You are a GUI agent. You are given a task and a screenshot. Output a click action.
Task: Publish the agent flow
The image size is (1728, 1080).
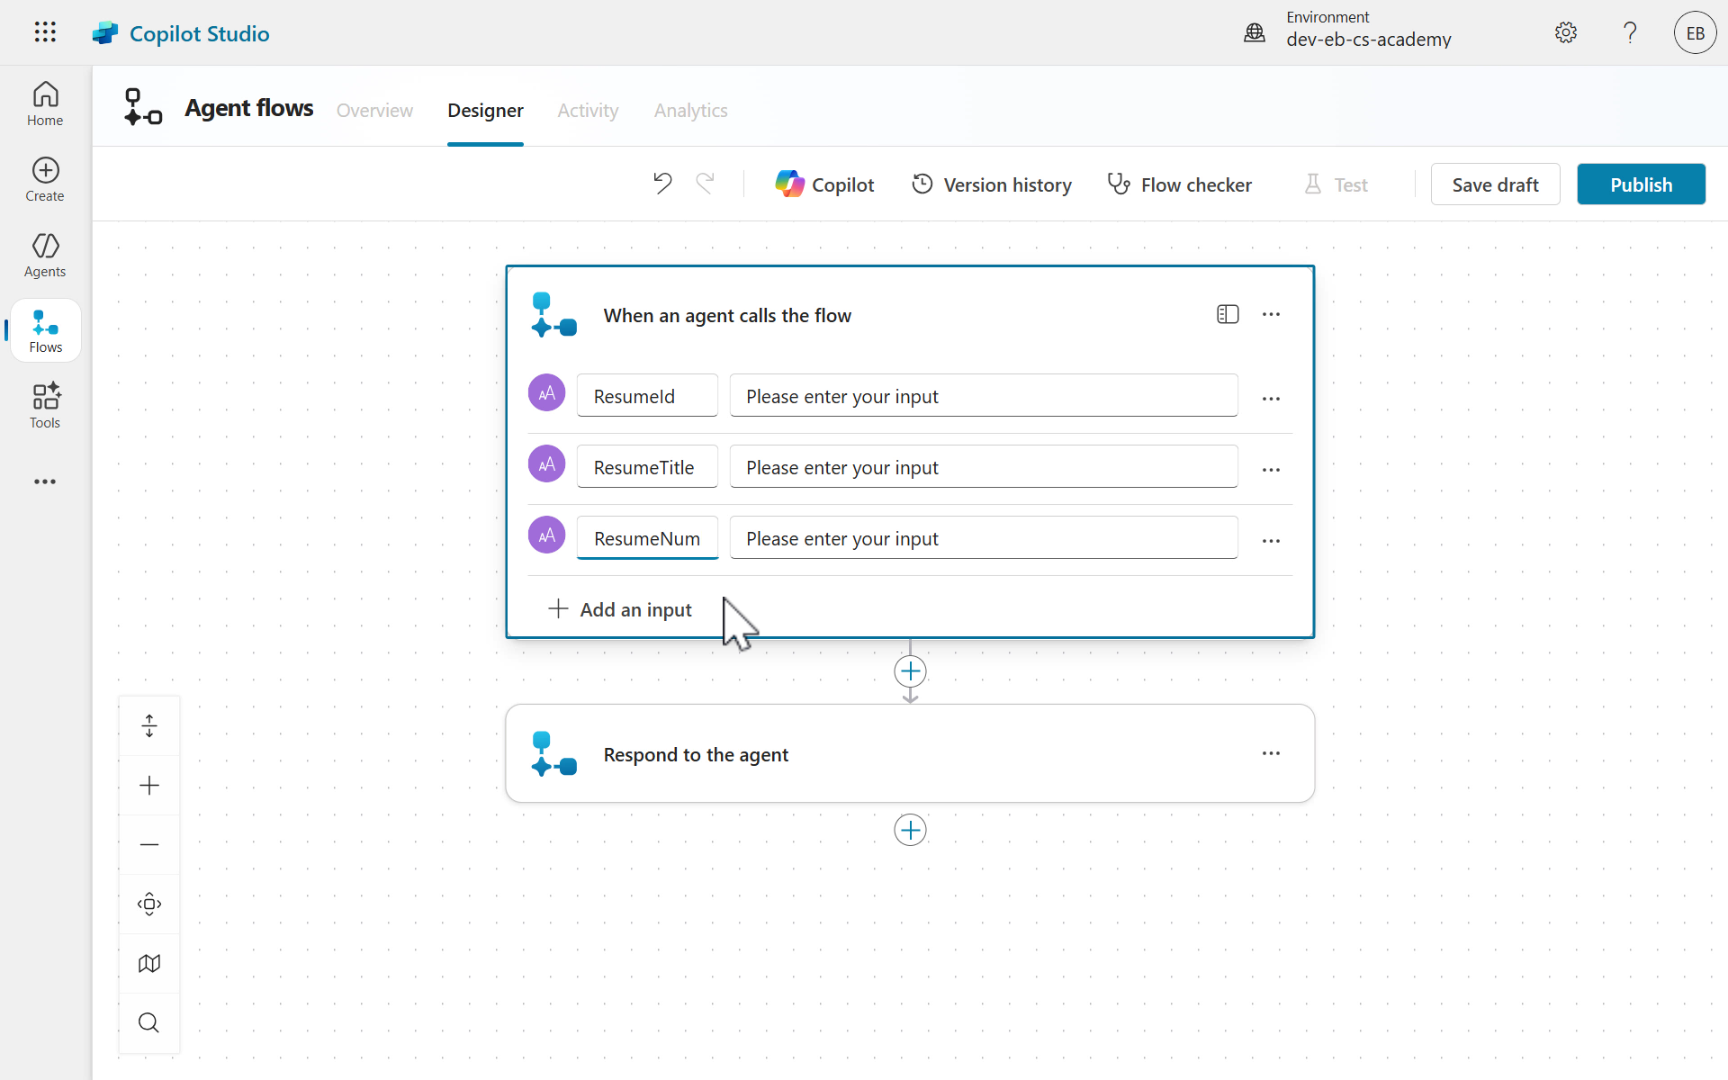click(x=1640, y=185)
